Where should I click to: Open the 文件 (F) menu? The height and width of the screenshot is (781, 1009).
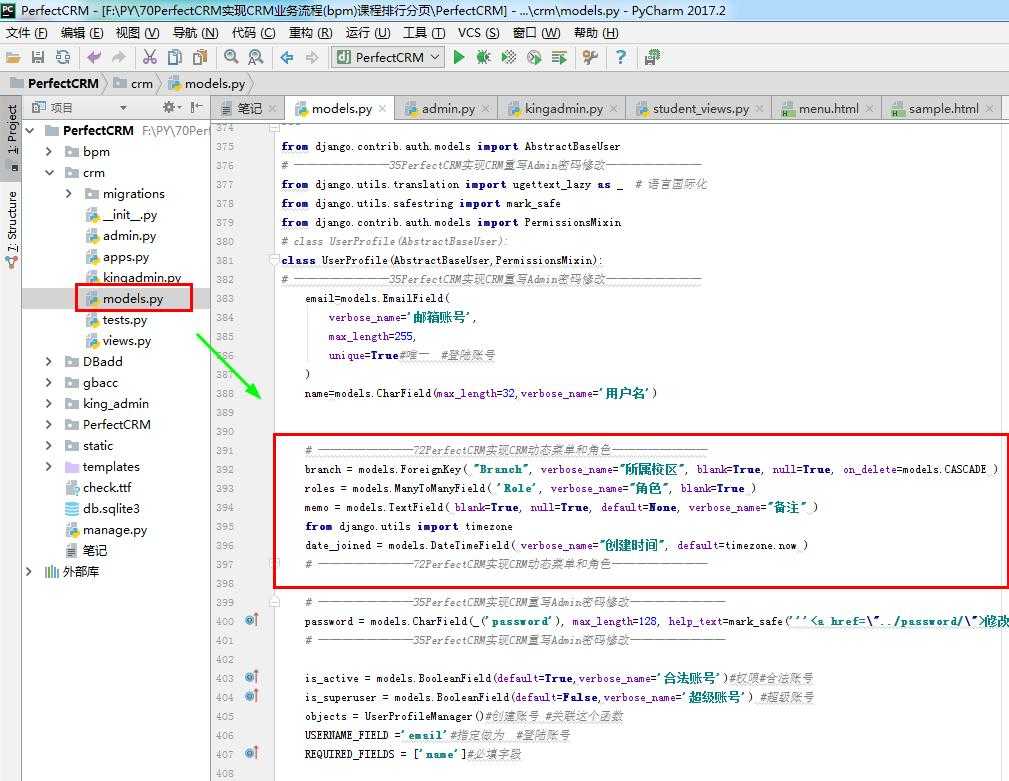pos(26,33)
